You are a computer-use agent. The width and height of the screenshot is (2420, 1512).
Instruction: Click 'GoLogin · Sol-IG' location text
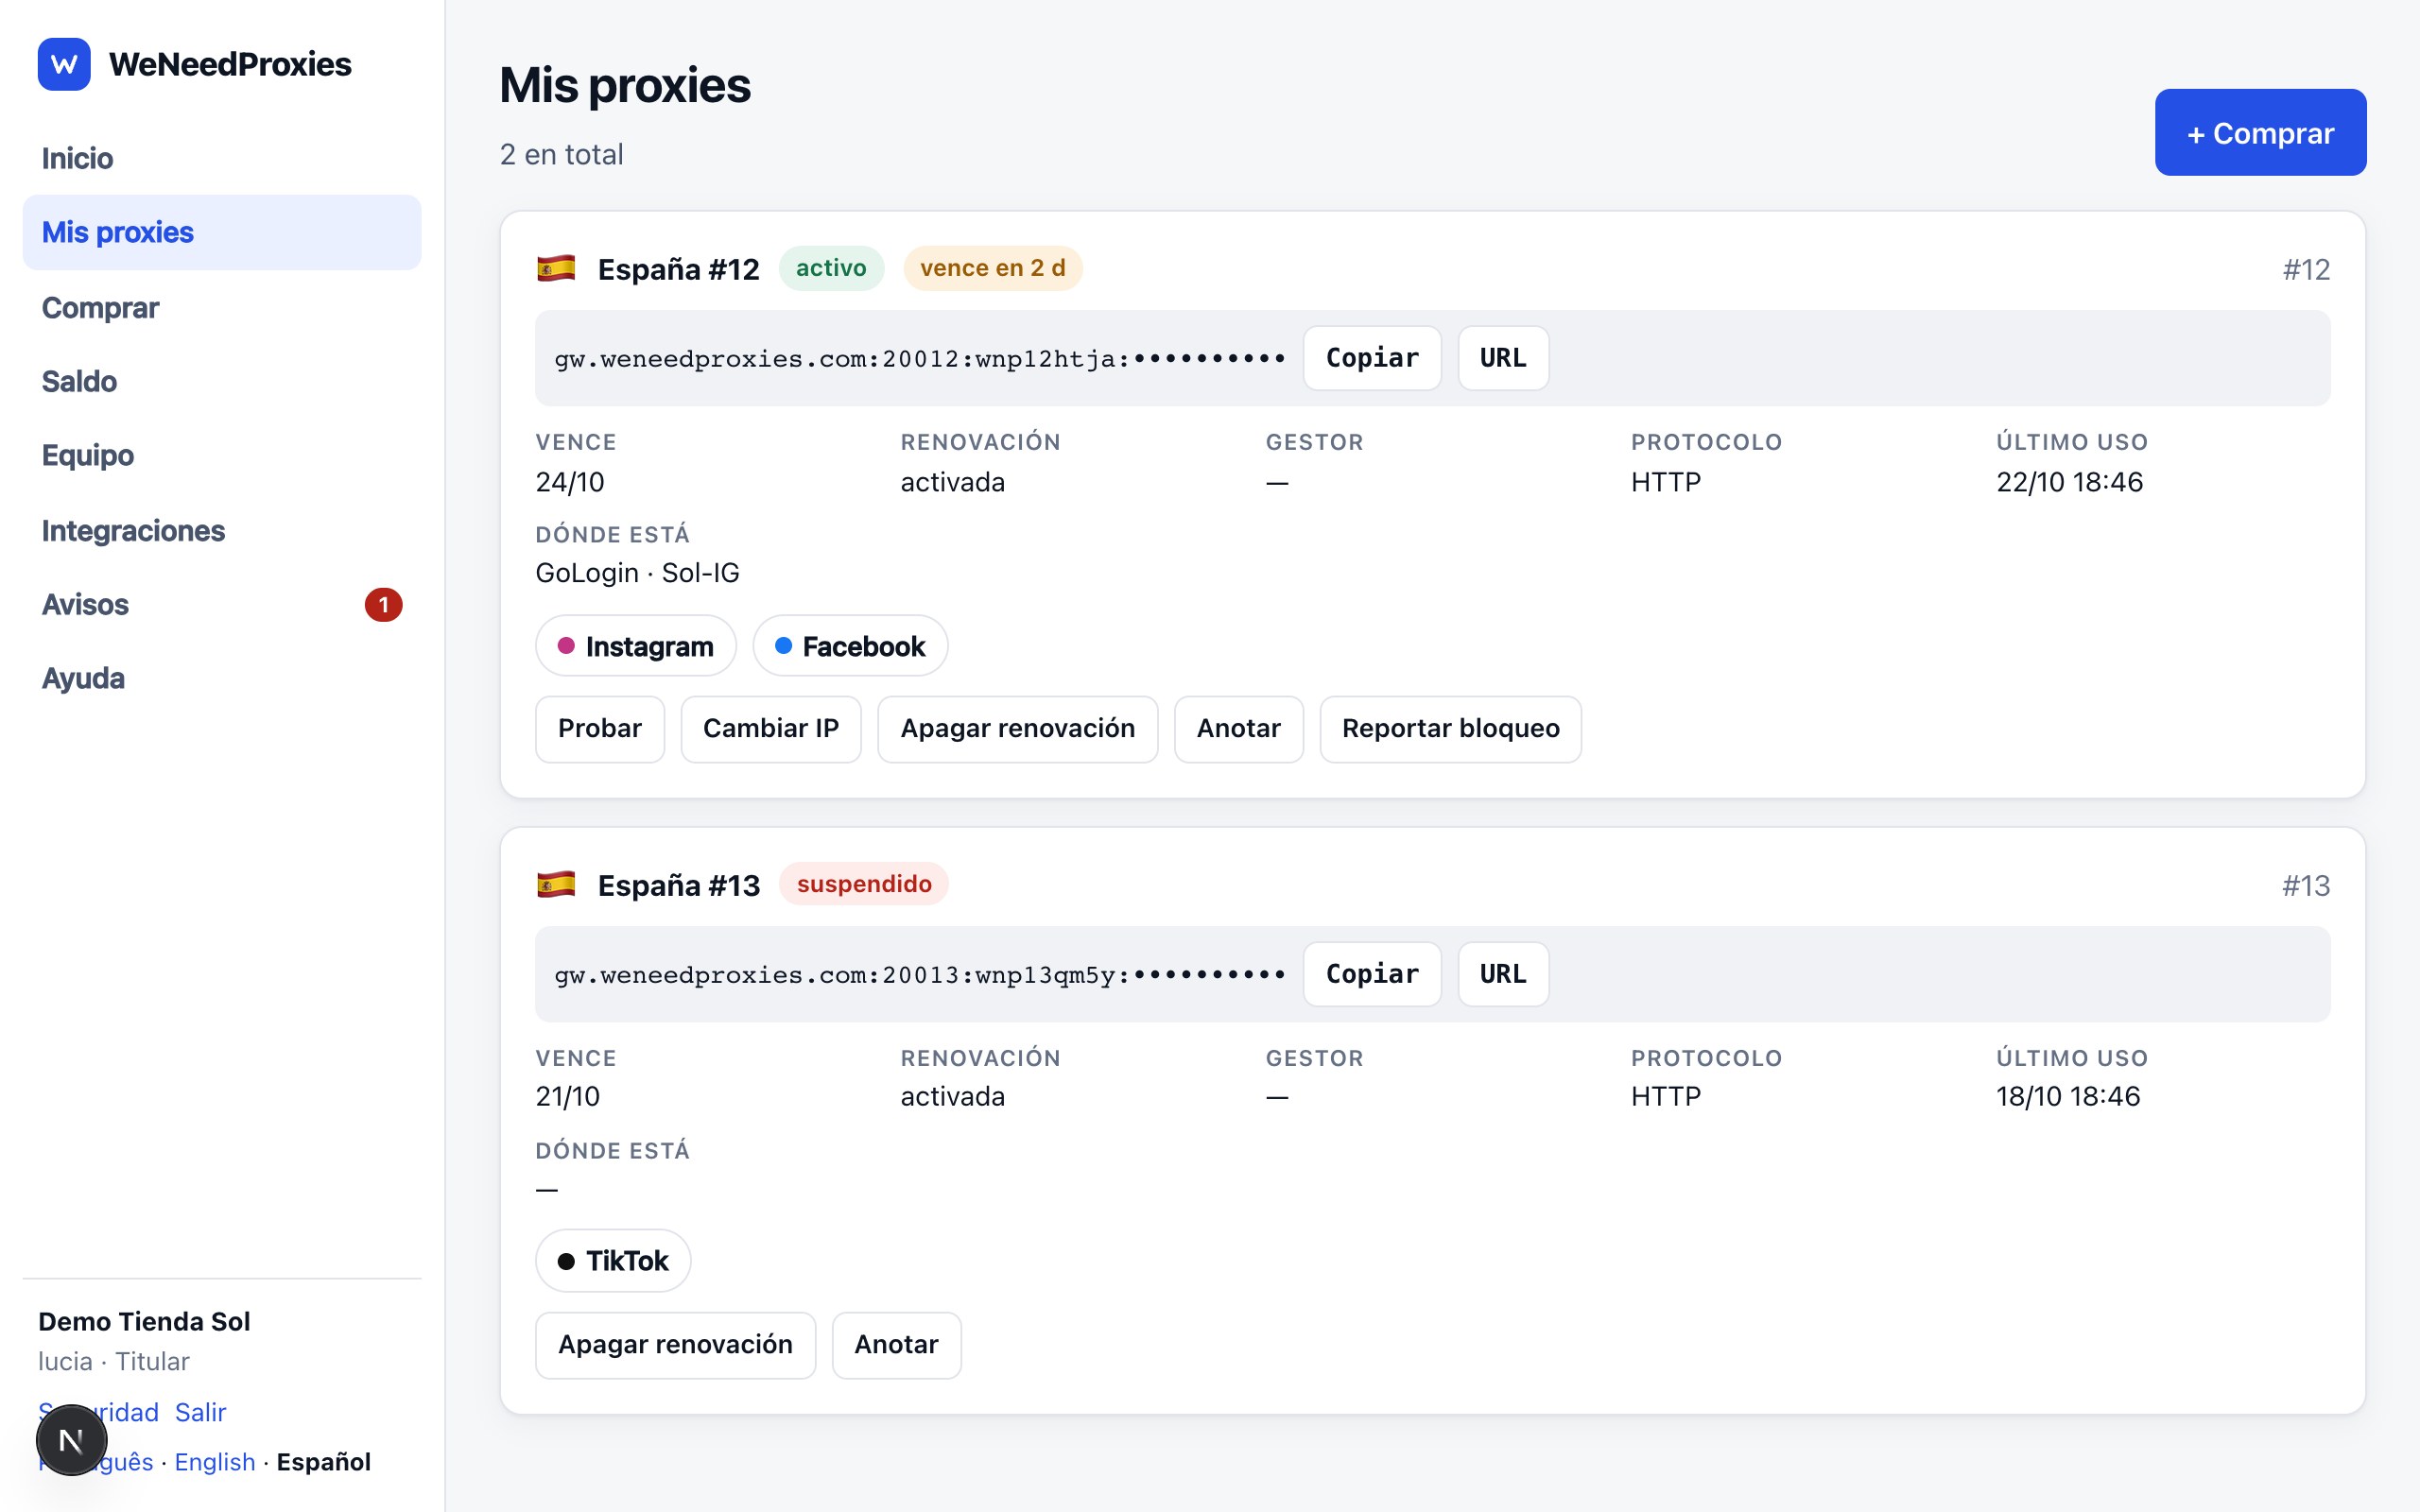coord(637,573)
